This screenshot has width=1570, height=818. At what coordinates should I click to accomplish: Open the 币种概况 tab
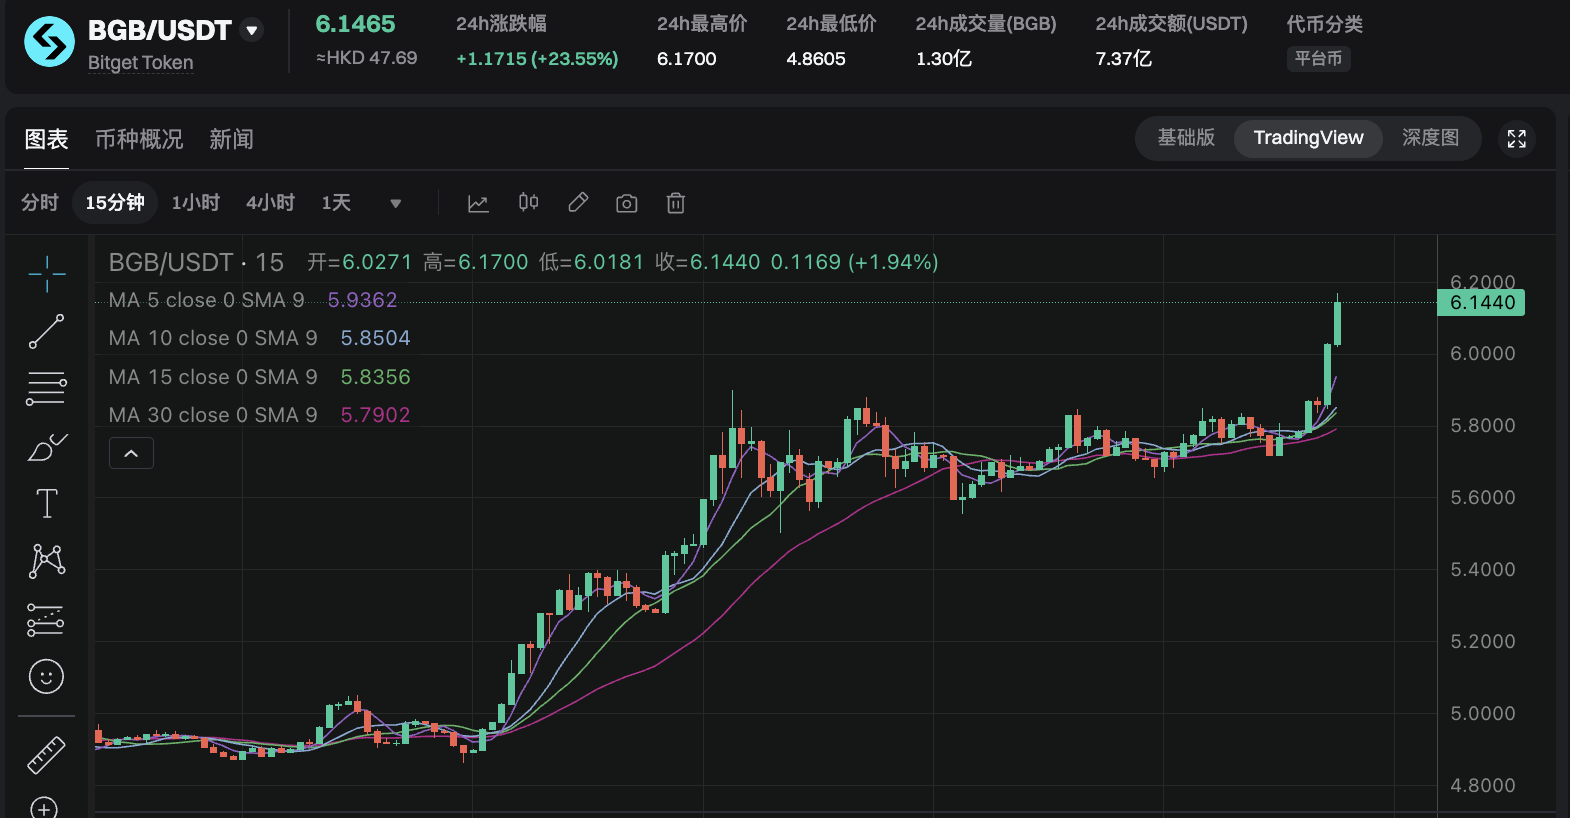(x=139, y=139)
